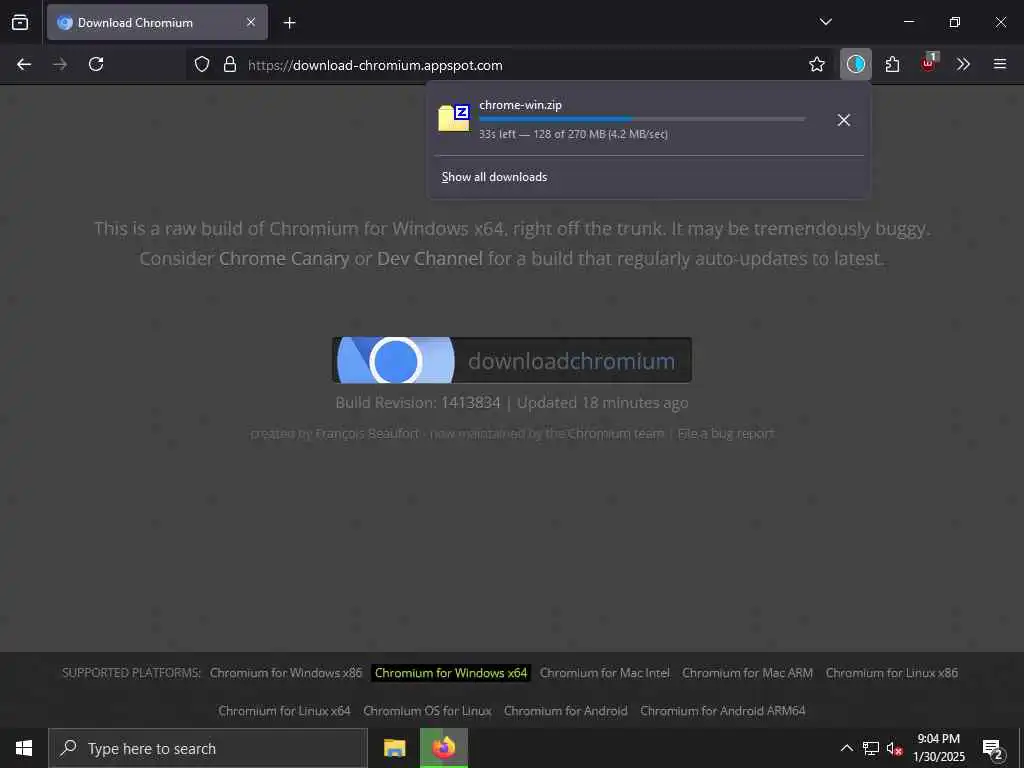The height and width of the screenshot is (768, 1024).
Task: Click the muted volume tray icon
Action: tap(894, 749)
